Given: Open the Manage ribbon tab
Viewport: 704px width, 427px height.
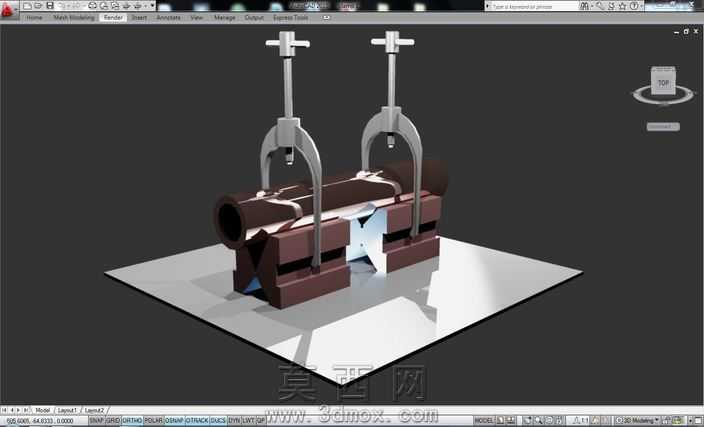Looking at the screenshot, I should [224, 18].
